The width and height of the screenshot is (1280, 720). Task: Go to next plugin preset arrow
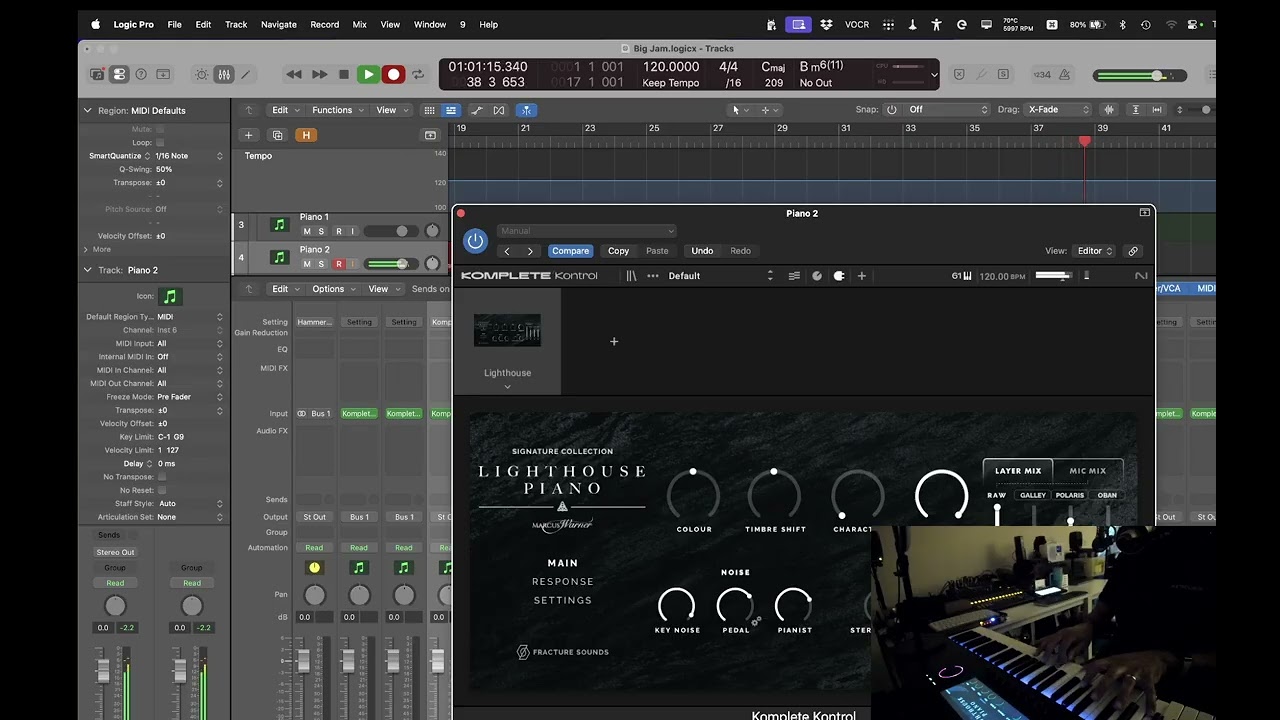click(530, 251)
